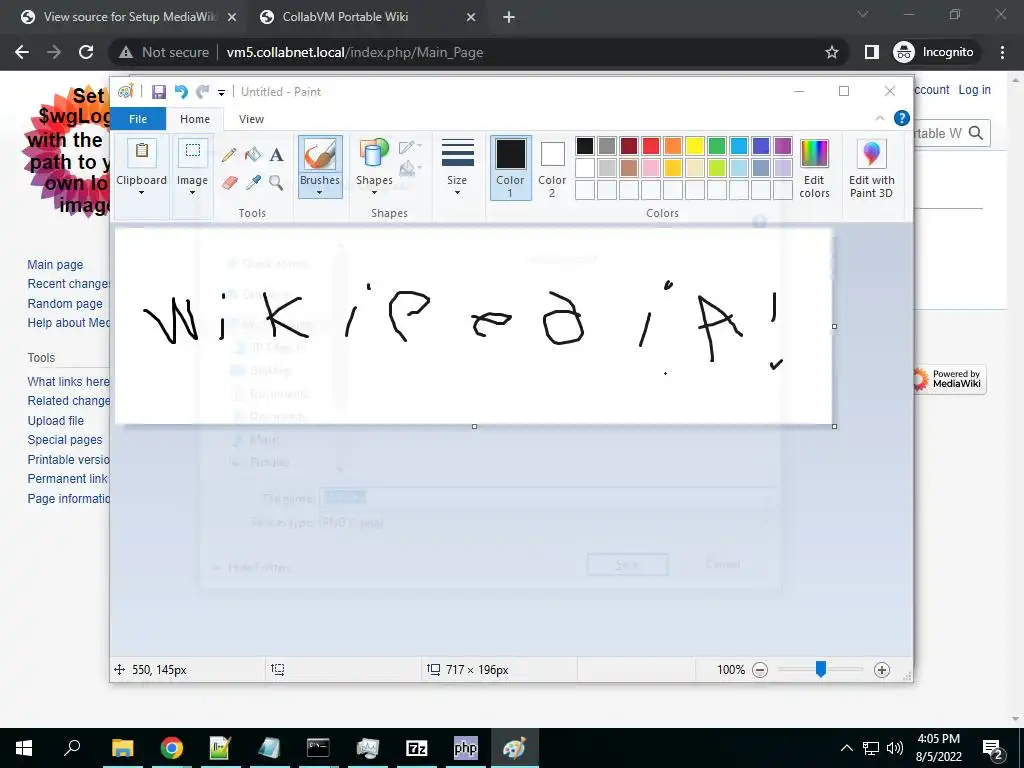Reload the page in Chrome

(x=86, y=52)
